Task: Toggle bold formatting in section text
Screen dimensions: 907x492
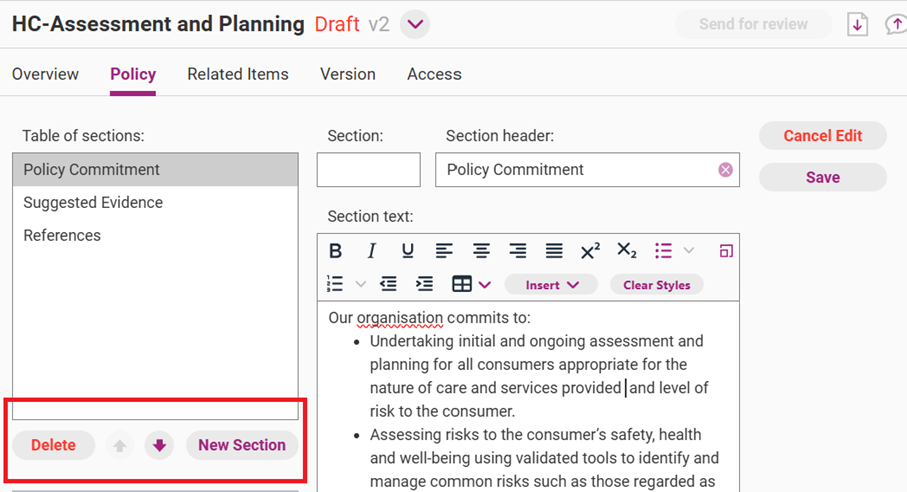Action: tap(336, 251)
